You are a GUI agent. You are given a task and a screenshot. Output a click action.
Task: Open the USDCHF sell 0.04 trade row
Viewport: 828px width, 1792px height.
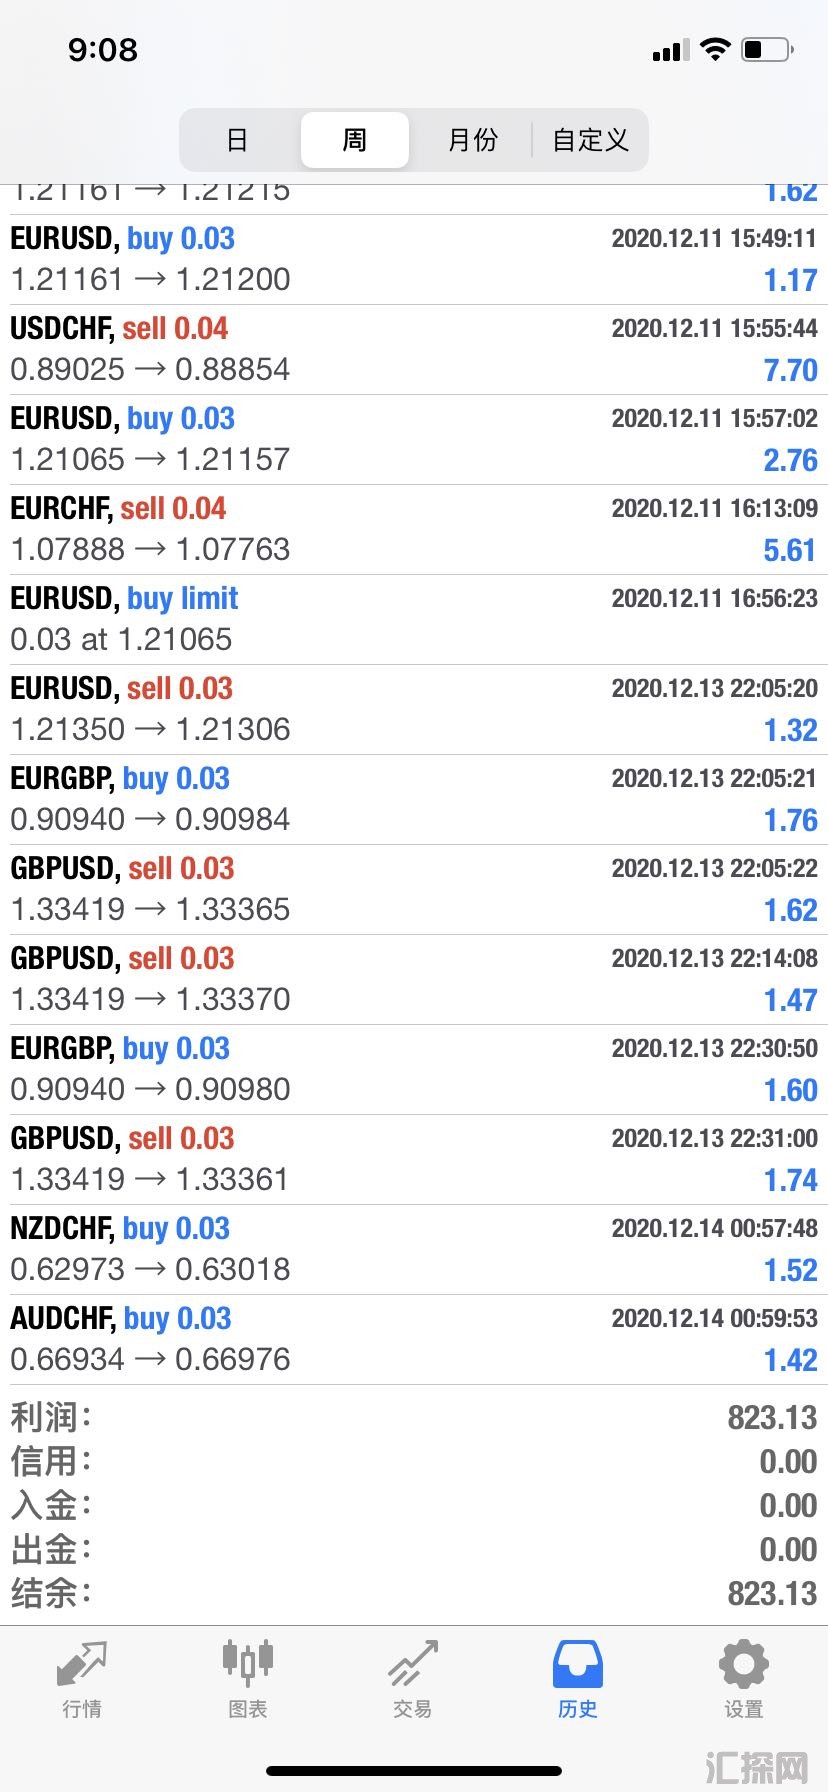(414, 350)
